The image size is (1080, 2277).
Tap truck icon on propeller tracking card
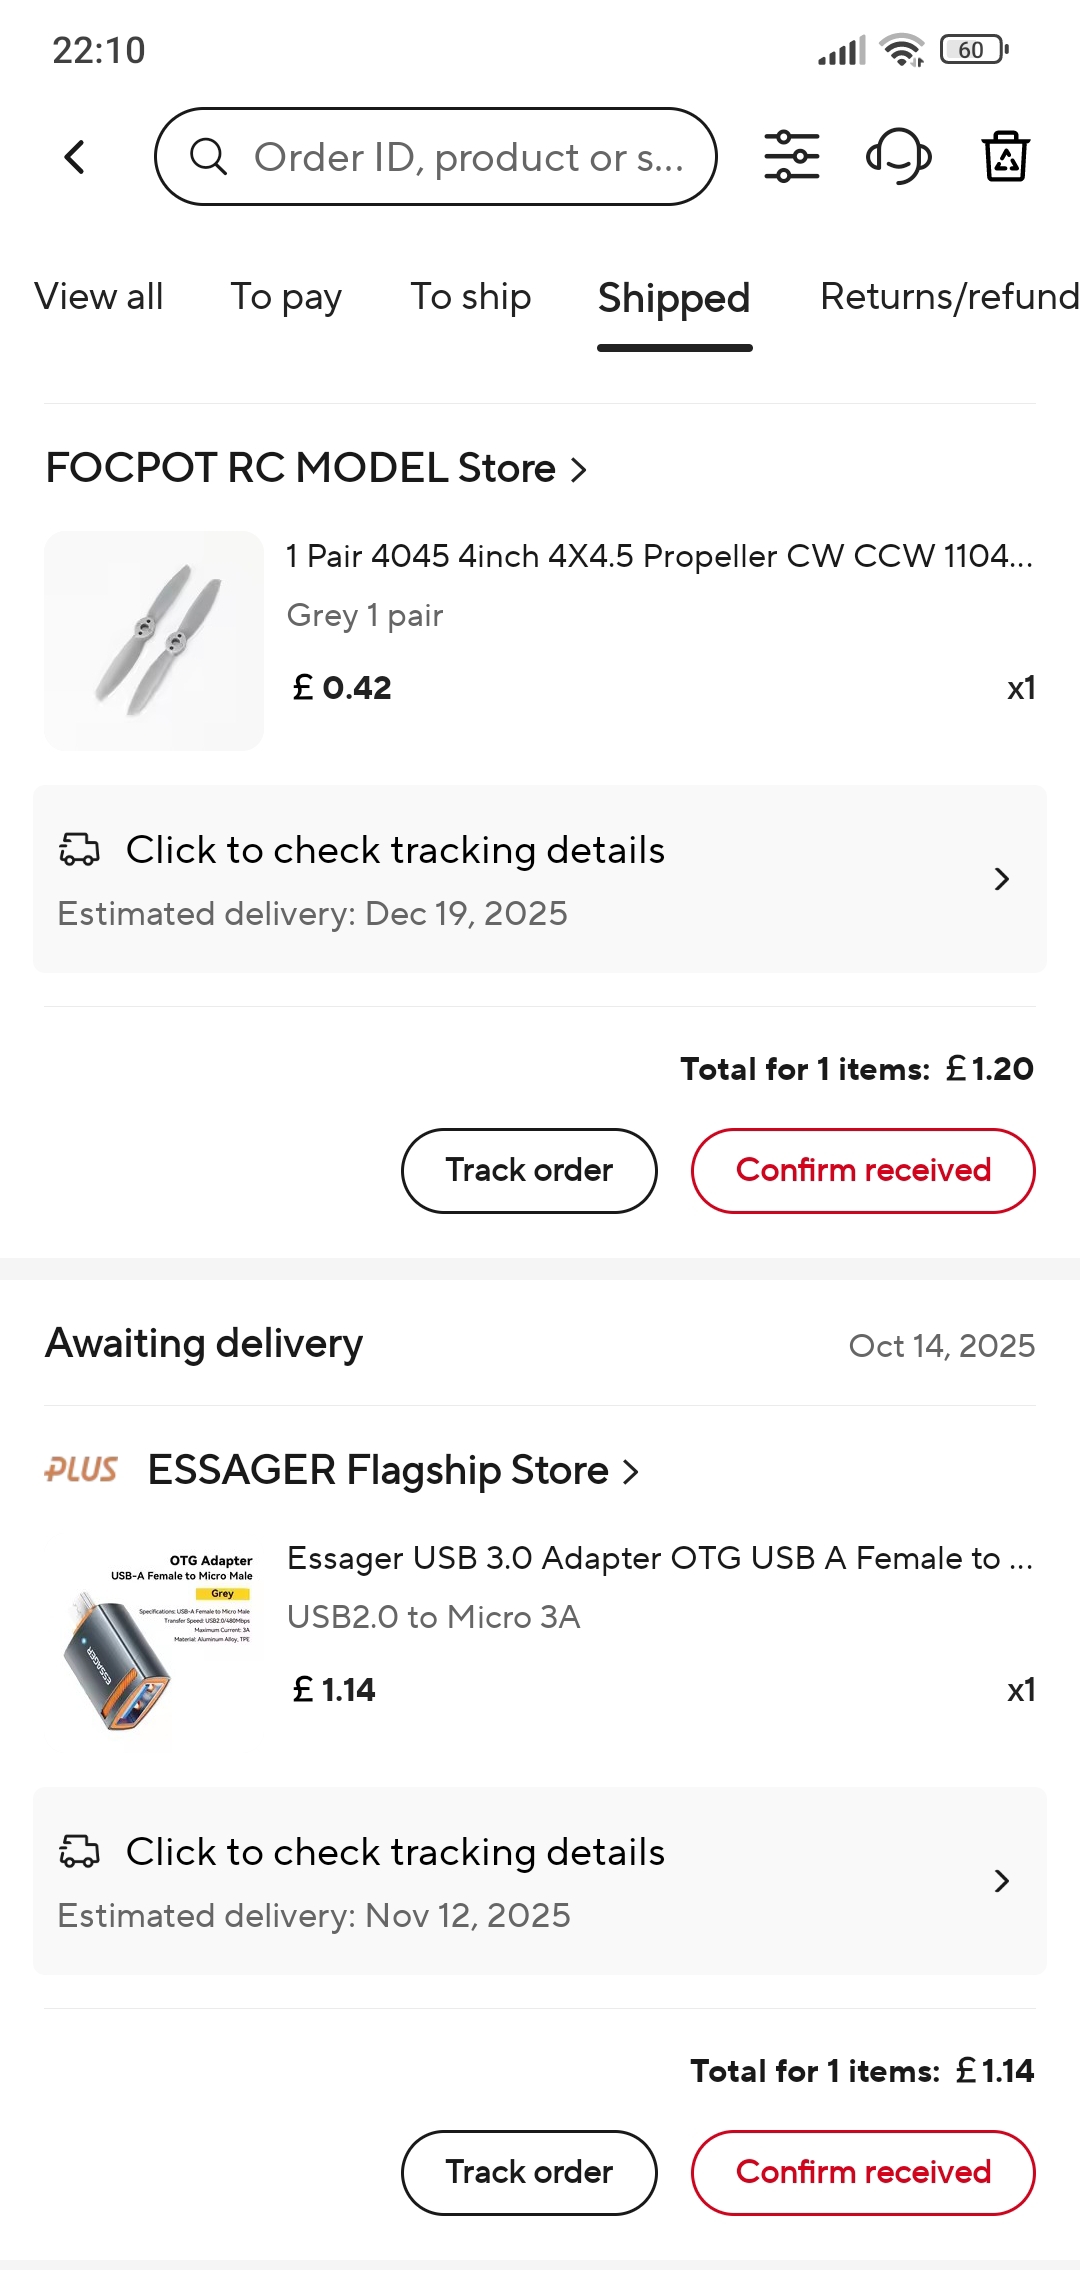(x=79, y=850)
